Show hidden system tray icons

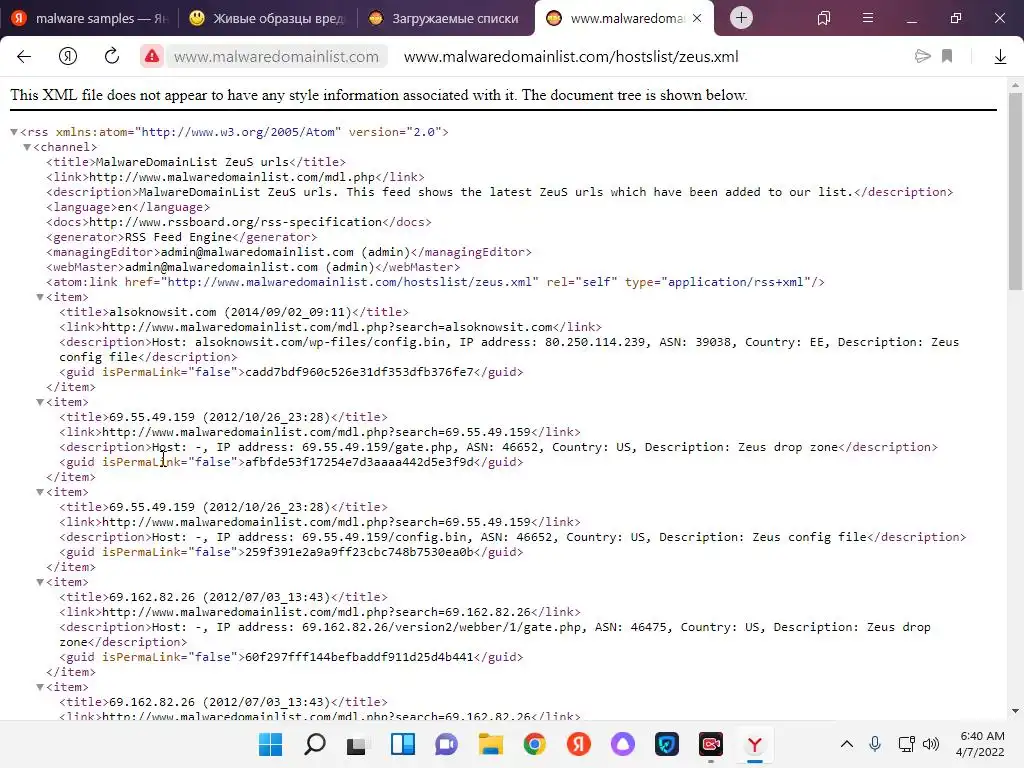click(x=846, y=744)
